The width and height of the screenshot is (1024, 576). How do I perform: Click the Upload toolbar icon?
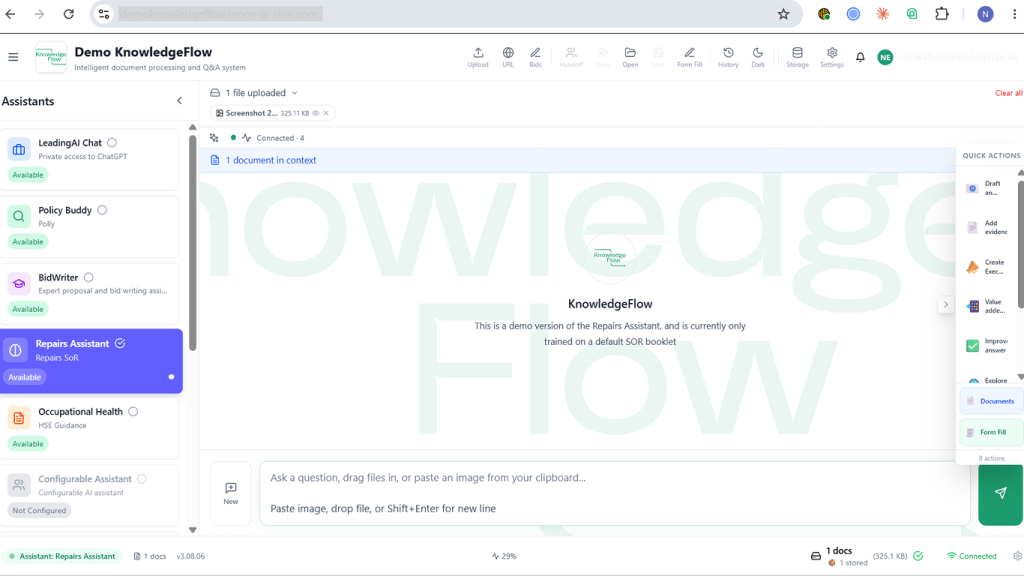478,57
